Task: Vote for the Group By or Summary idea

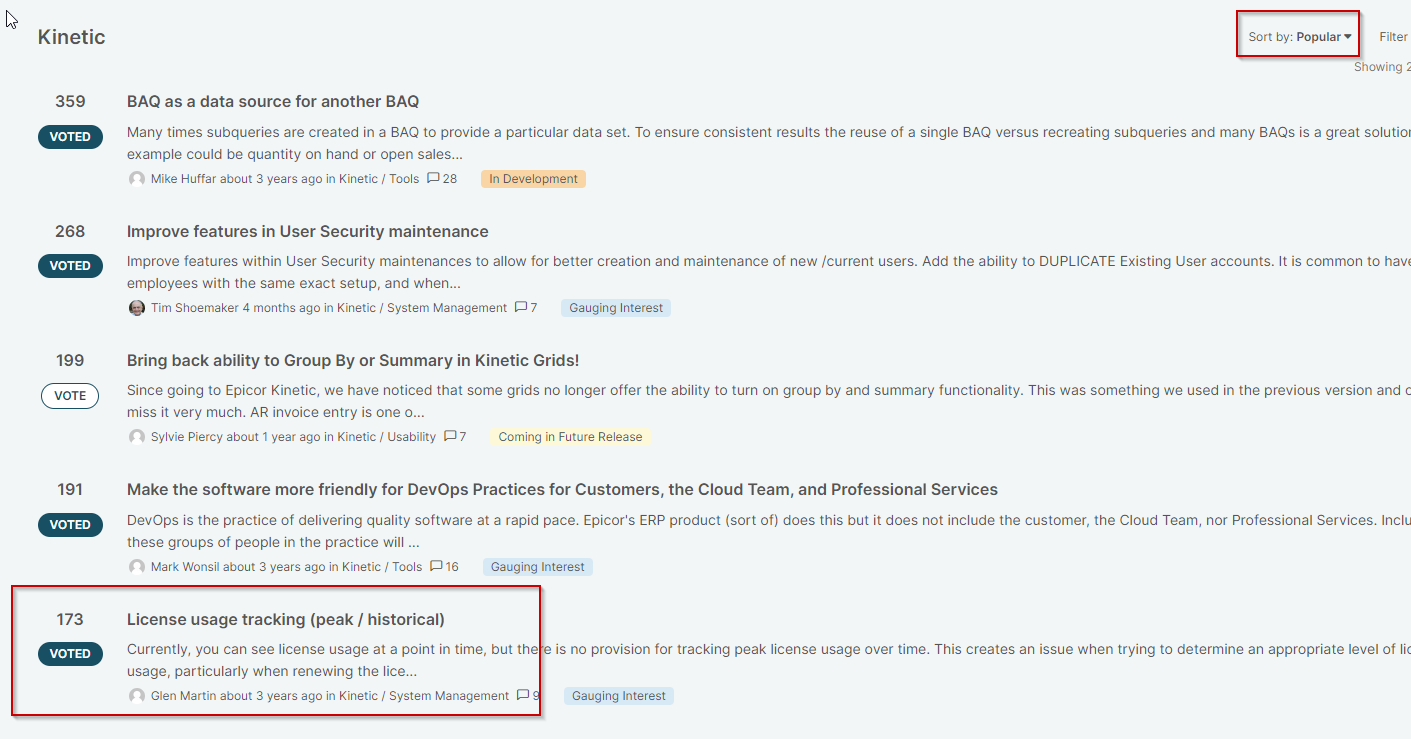Action: pyautogui.click(x=70, y=396)
